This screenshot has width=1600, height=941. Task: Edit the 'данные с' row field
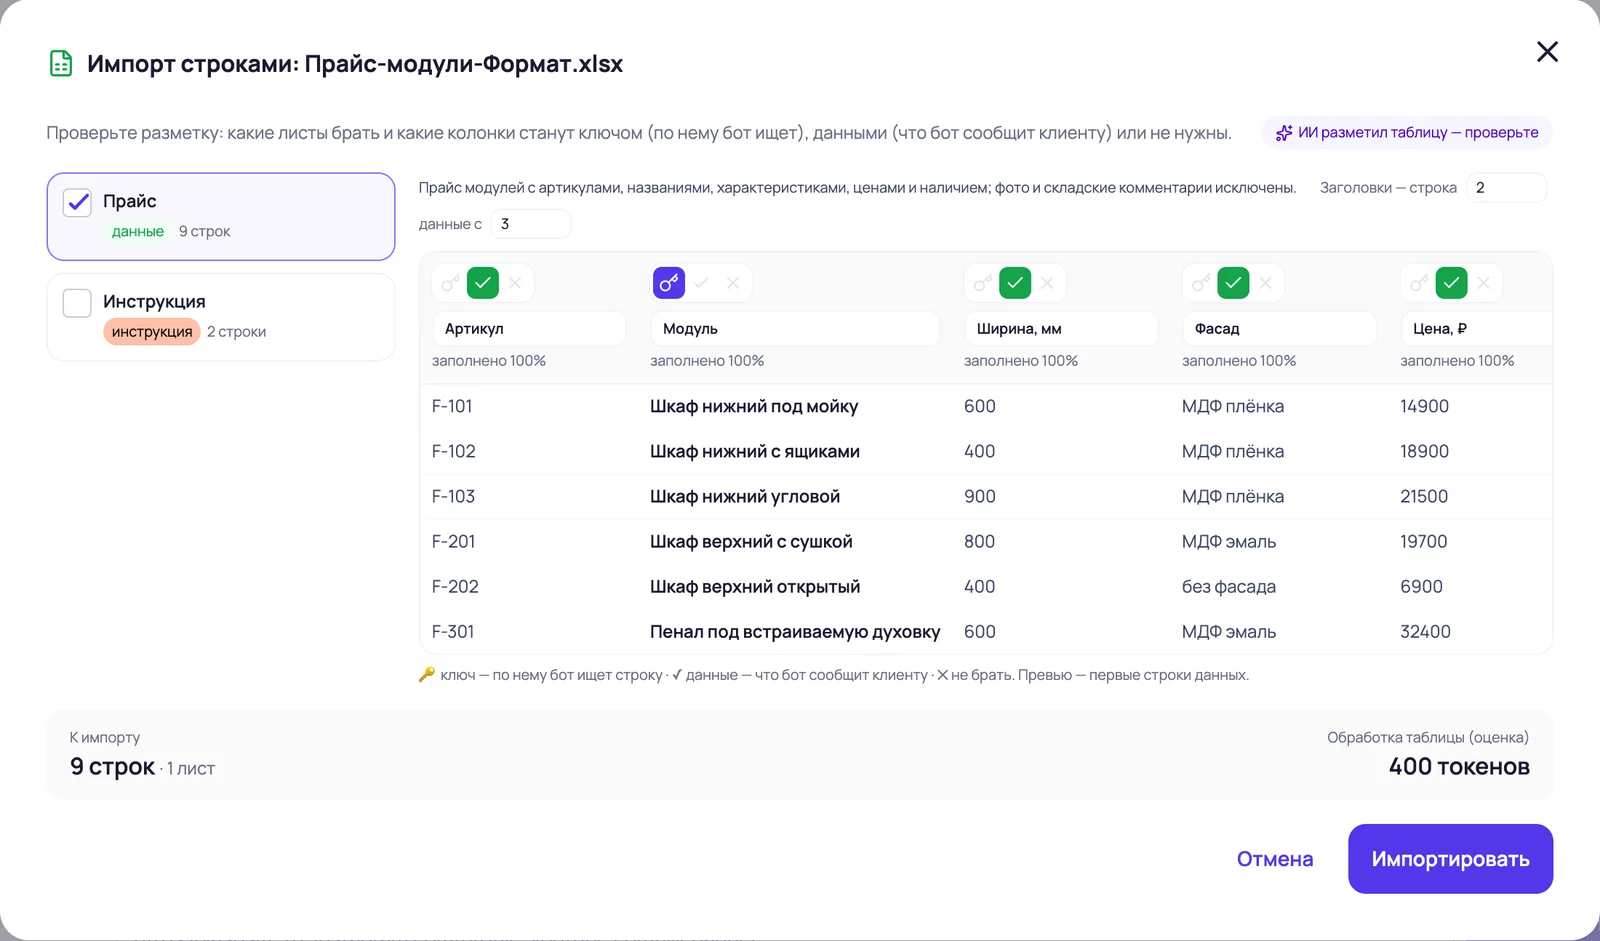(x=531, y=224)
